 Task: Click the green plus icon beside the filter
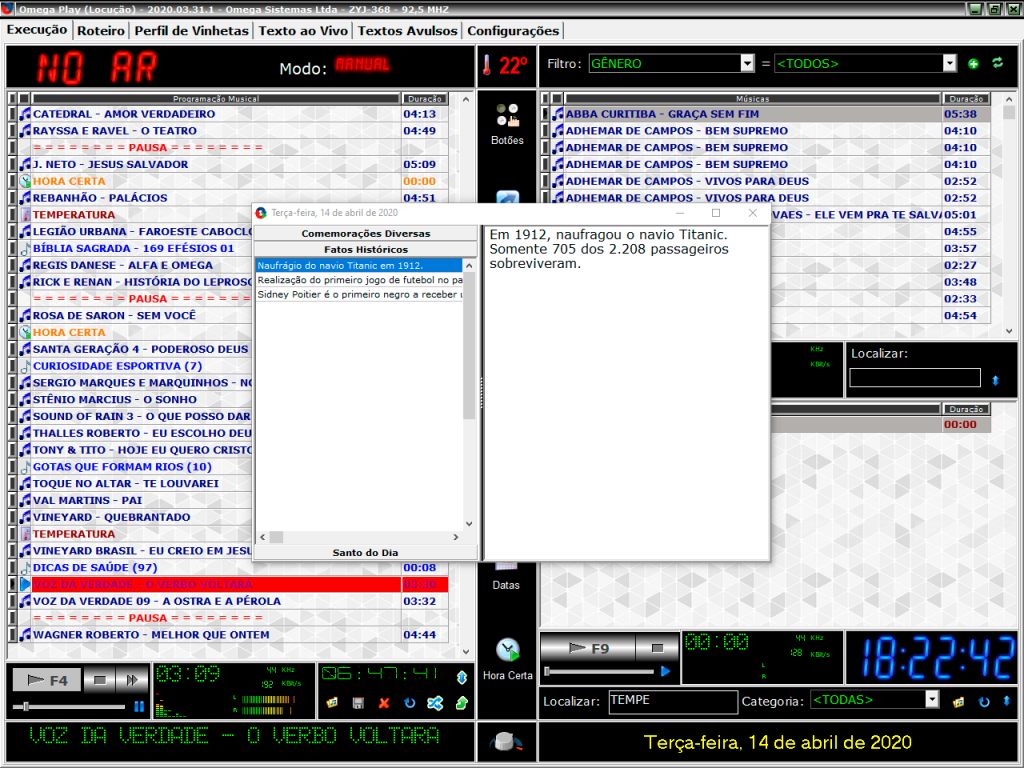pos(974,64)
